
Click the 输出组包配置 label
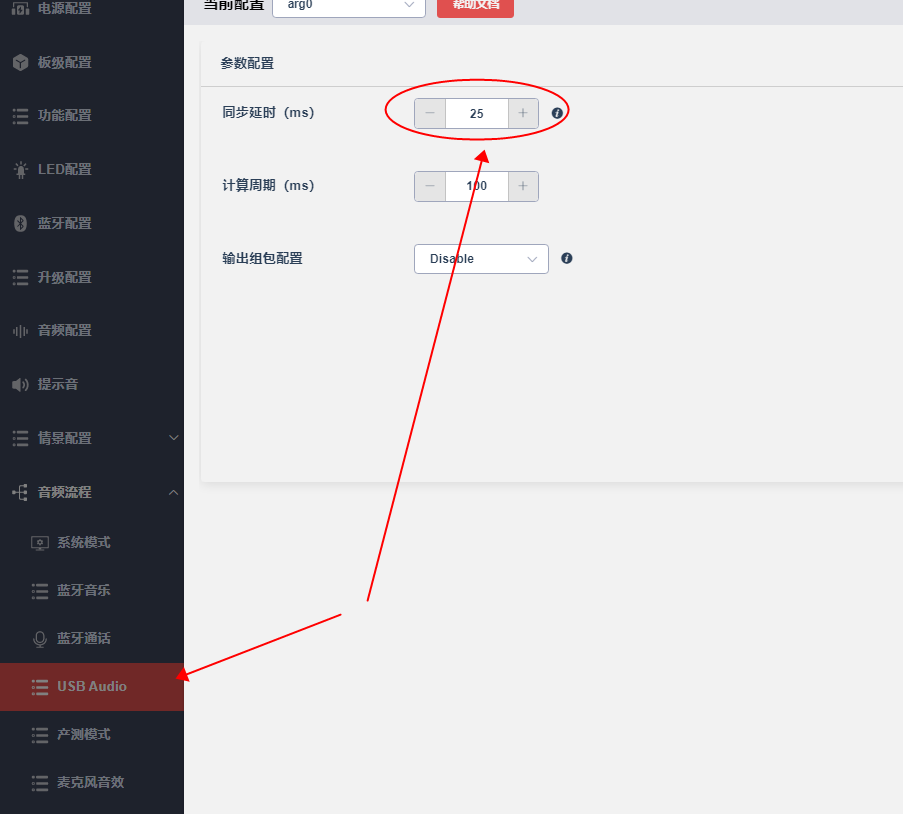coord(263,258)
